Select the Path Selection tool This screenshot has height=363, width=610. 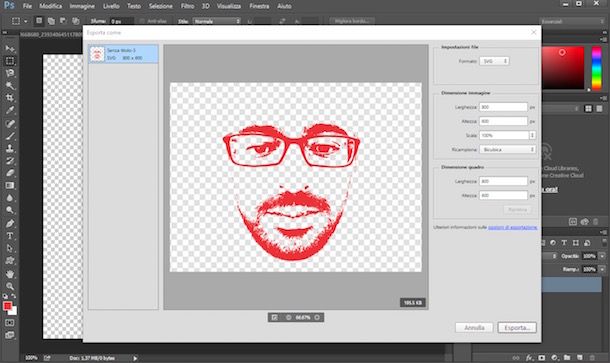pos(10,248)
